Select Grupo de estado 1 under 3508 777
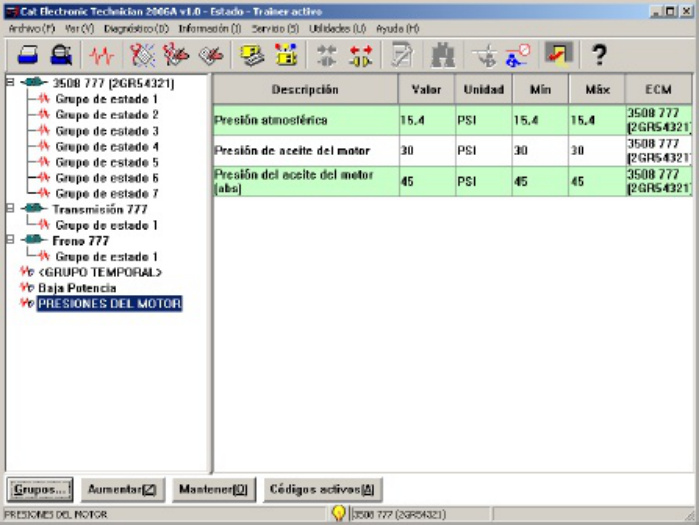Screen dimensions: 699x525 pyautogui.click(x=107, y=99)
